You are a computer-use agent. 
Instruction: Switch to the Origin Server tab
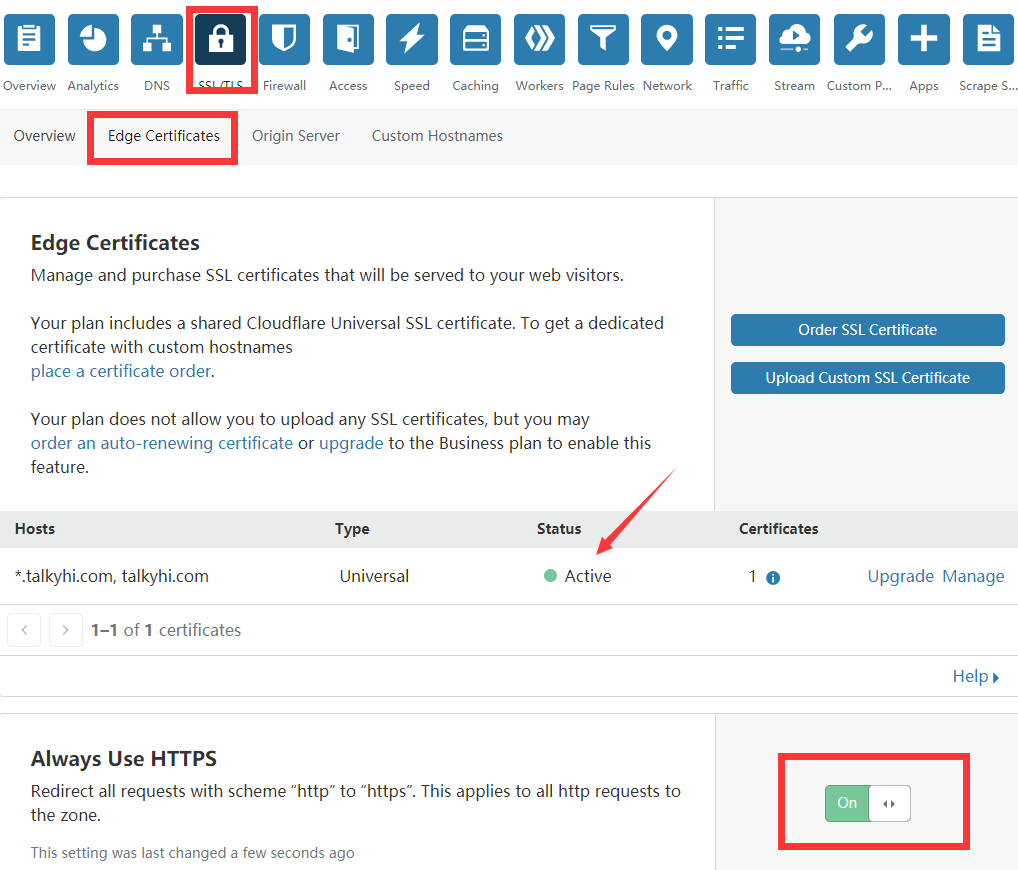(295, 136)
